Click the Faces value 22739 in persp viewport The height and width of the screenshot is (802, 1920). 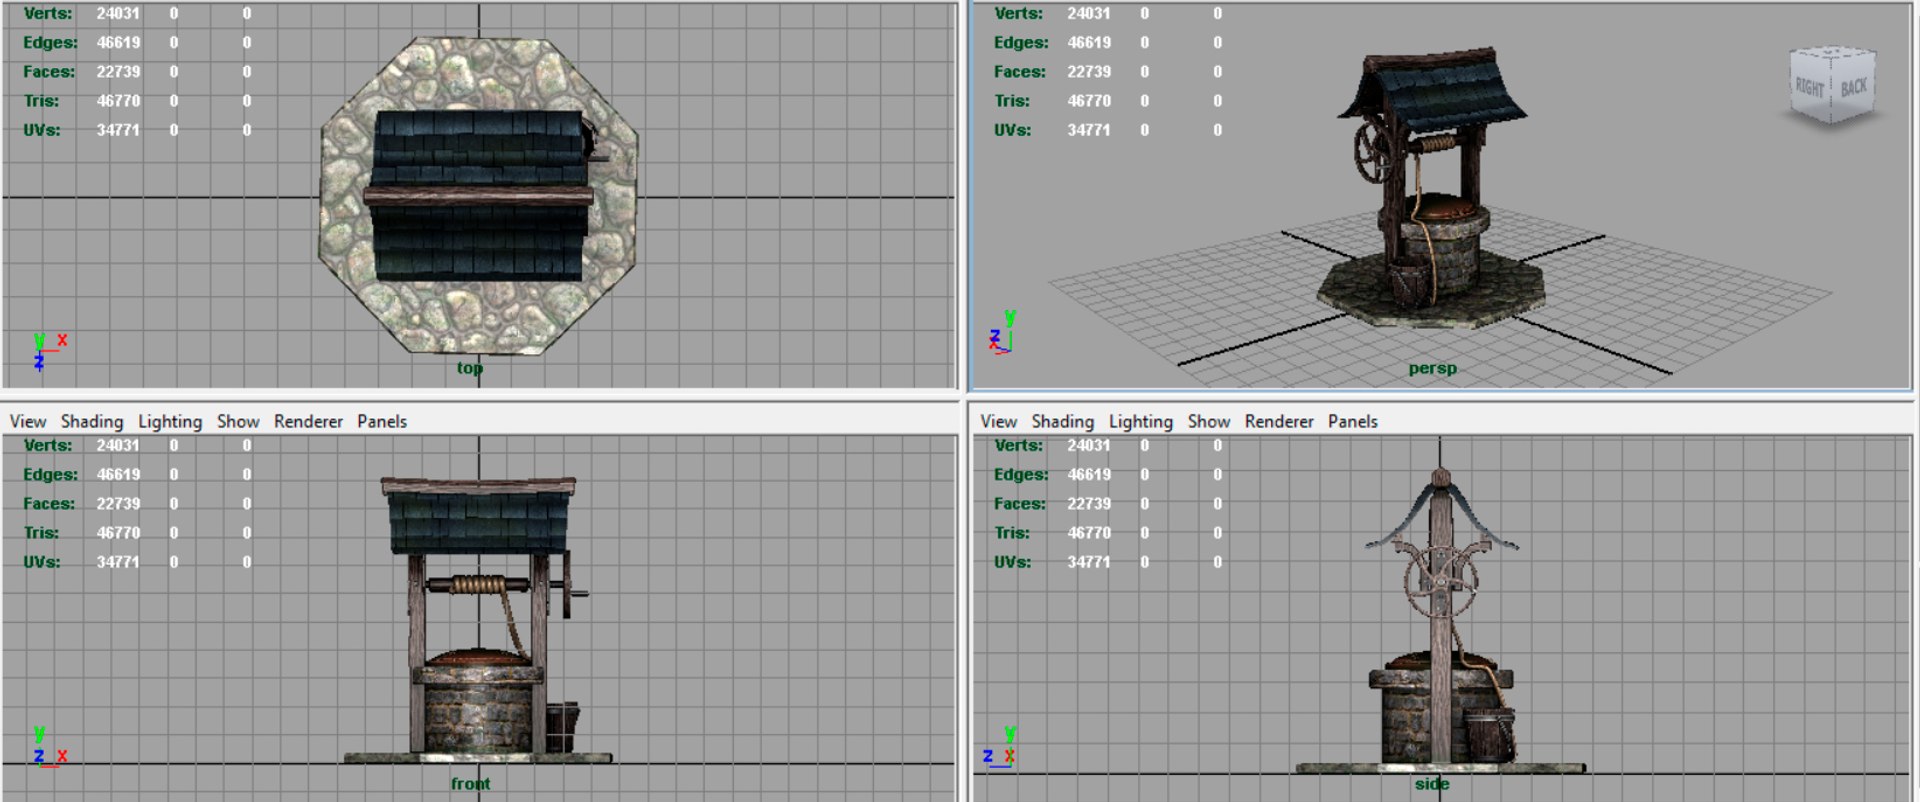click(x=1089, y=72)
